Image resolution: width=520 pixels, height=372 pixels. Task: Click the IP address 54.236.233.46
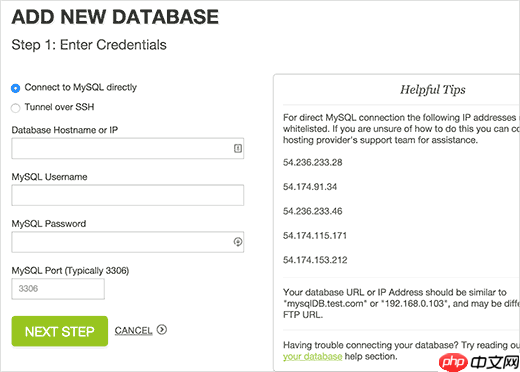(x=313, y=211)
